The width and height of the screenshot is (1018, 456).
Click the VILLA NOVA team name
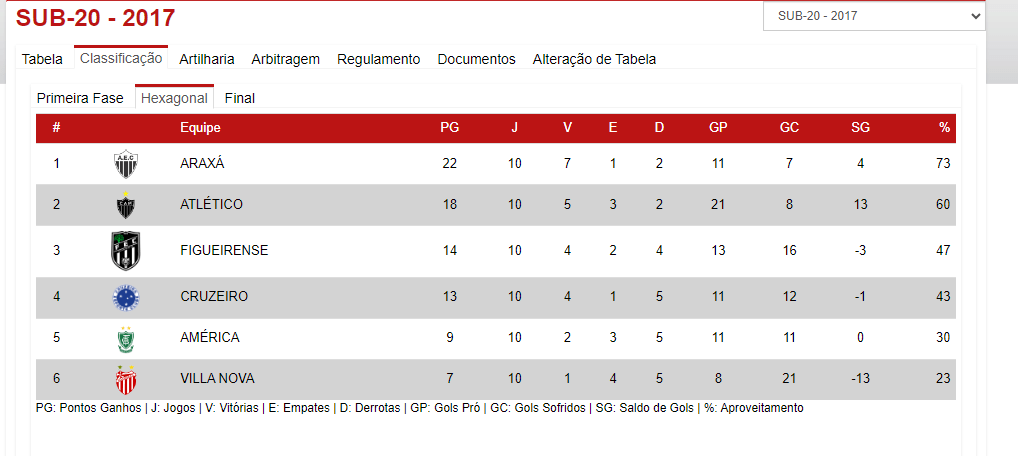coord(217,379)
